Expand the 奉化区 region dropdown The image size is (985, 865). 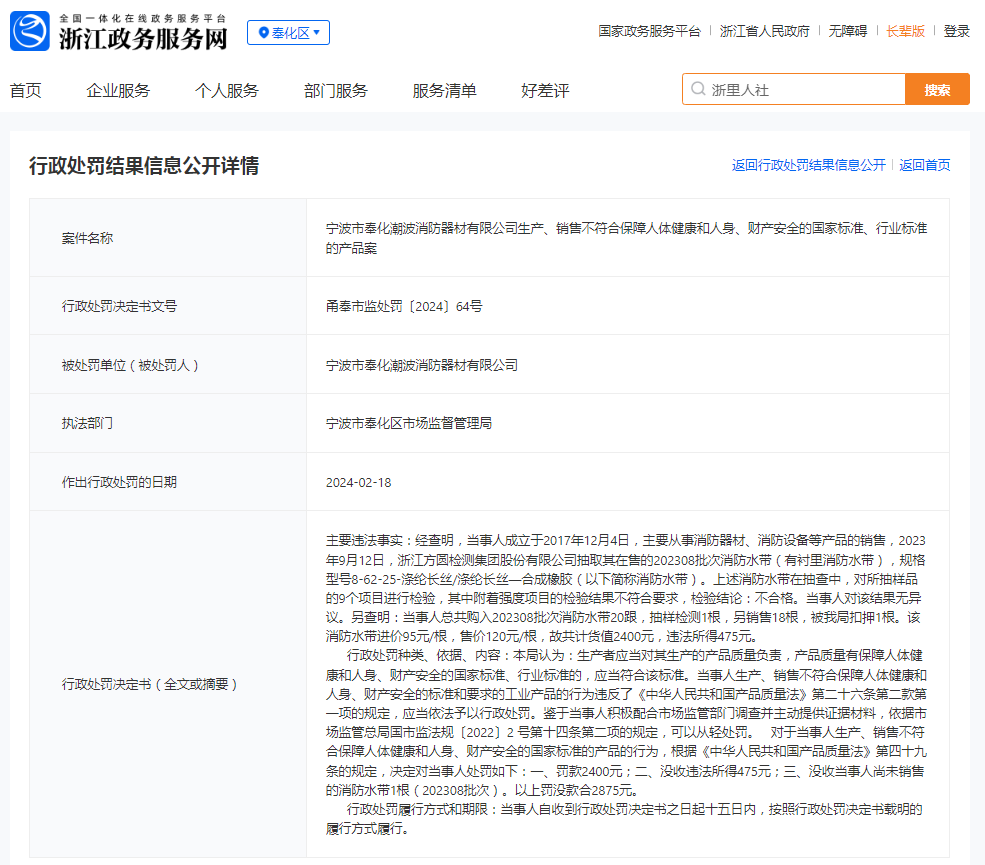coord(288,33)
